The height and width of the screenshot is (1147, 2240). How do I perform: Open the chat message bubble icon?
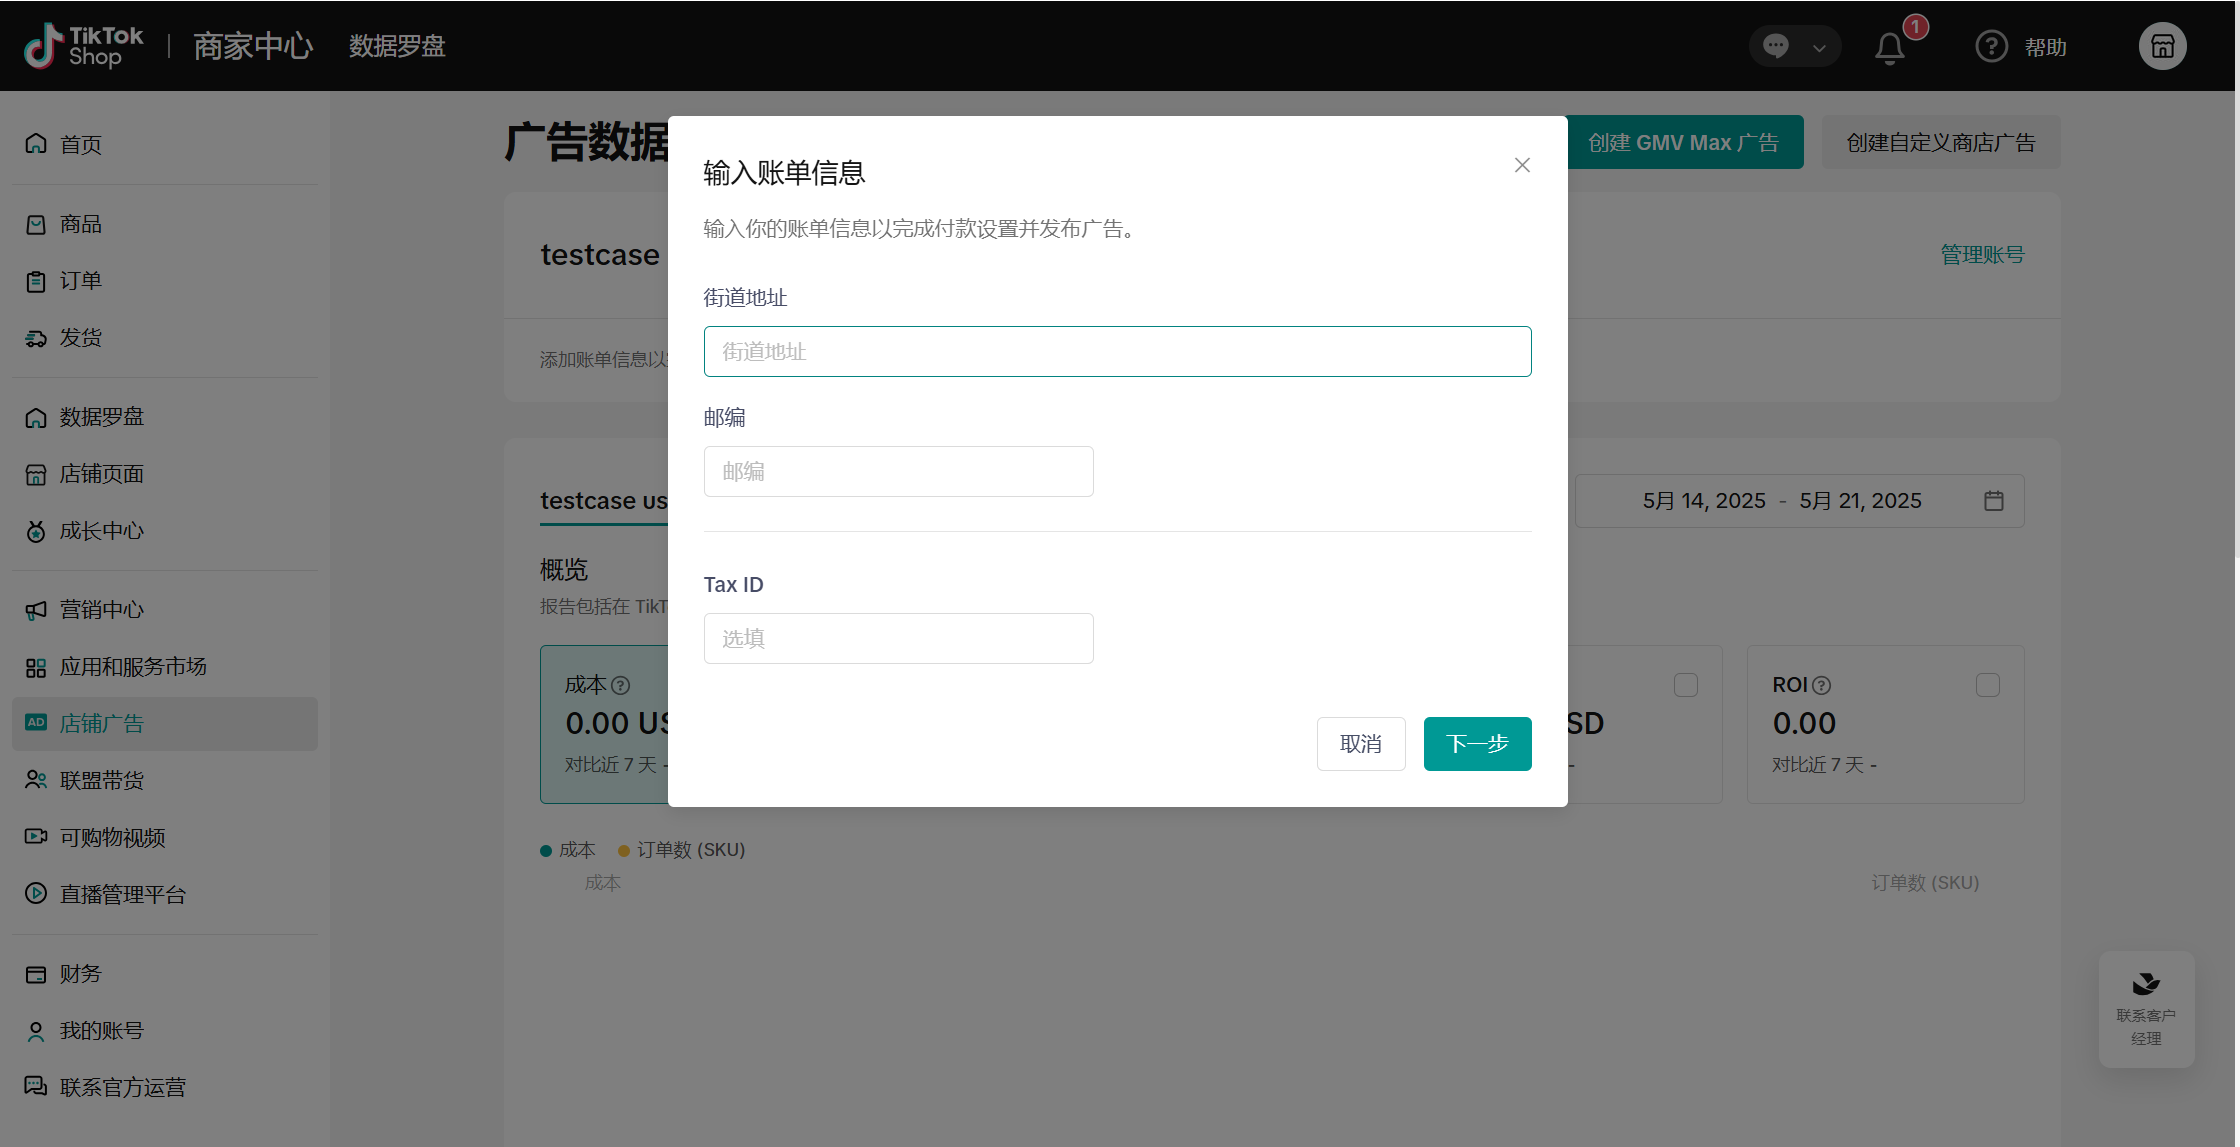pos(1776,46)
